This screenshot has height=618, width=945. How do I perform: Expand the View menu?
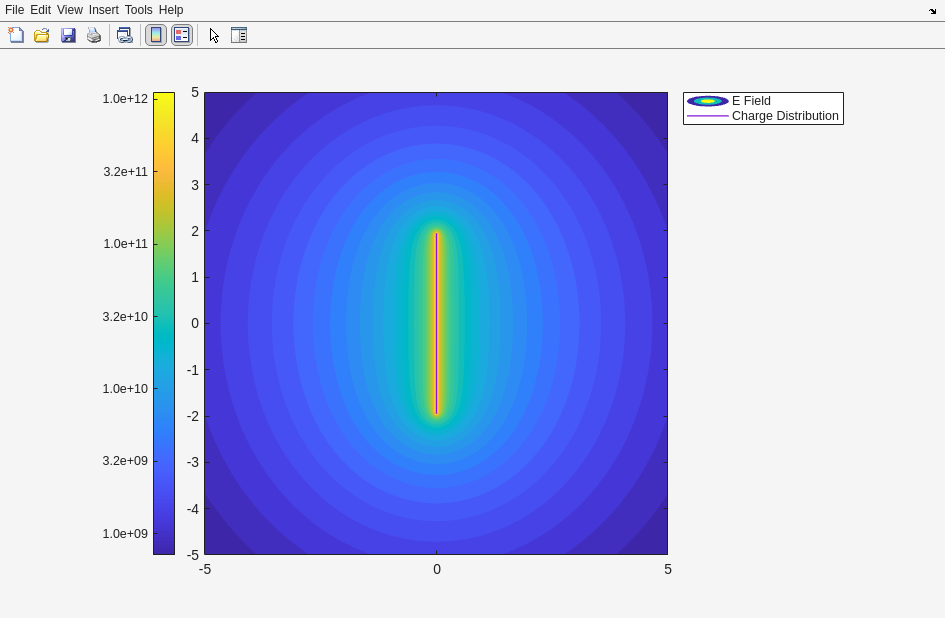69,10
